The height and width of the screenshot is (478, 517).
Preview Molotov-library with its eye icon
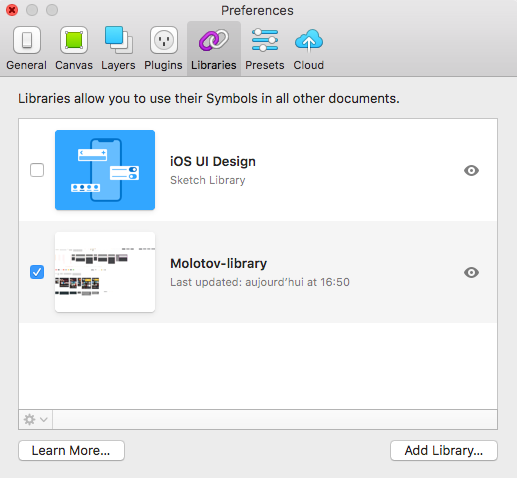pos(471,272)
